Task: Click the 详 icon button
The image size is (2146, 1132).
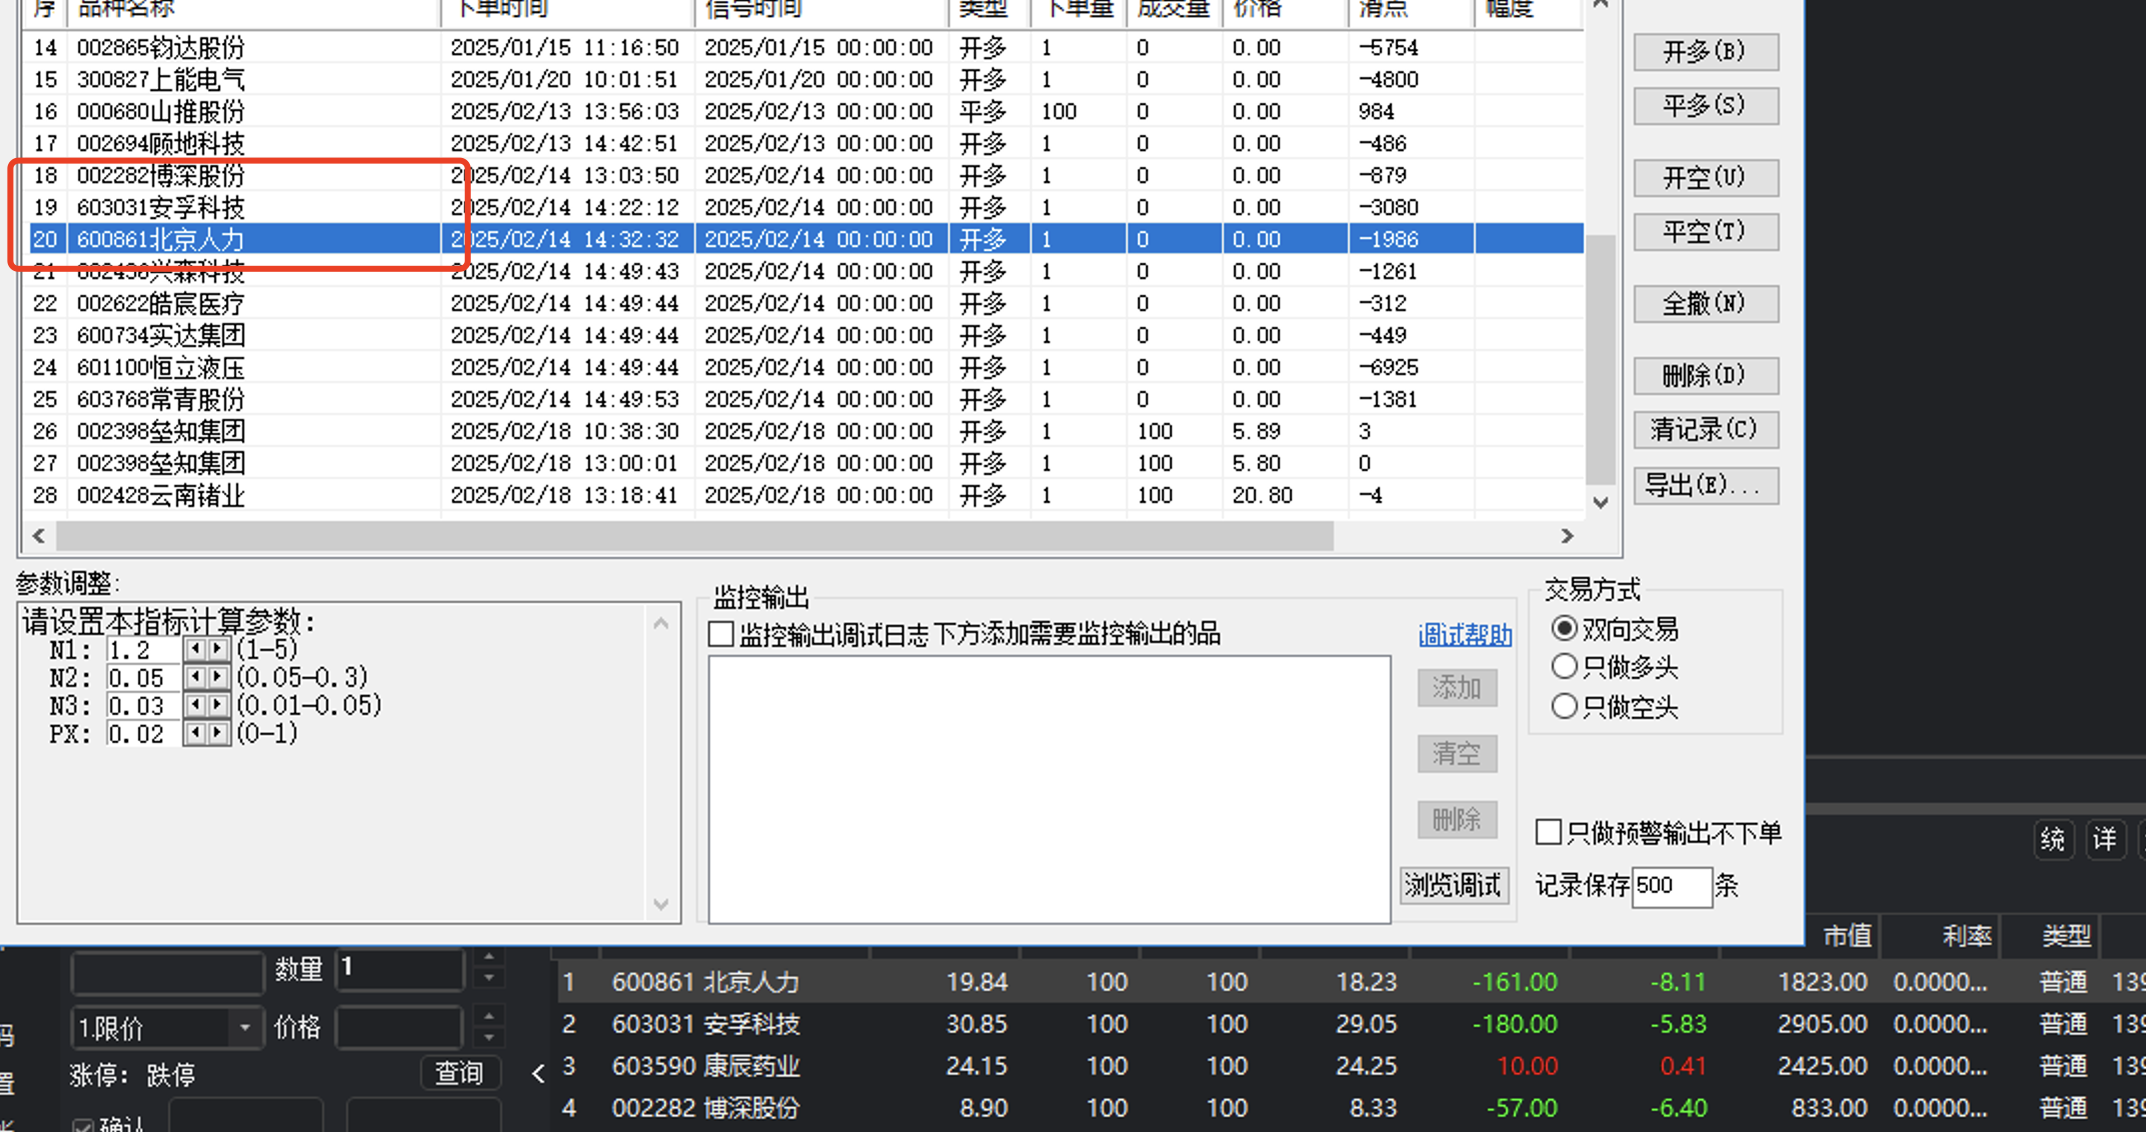Action: (2105, 840)
